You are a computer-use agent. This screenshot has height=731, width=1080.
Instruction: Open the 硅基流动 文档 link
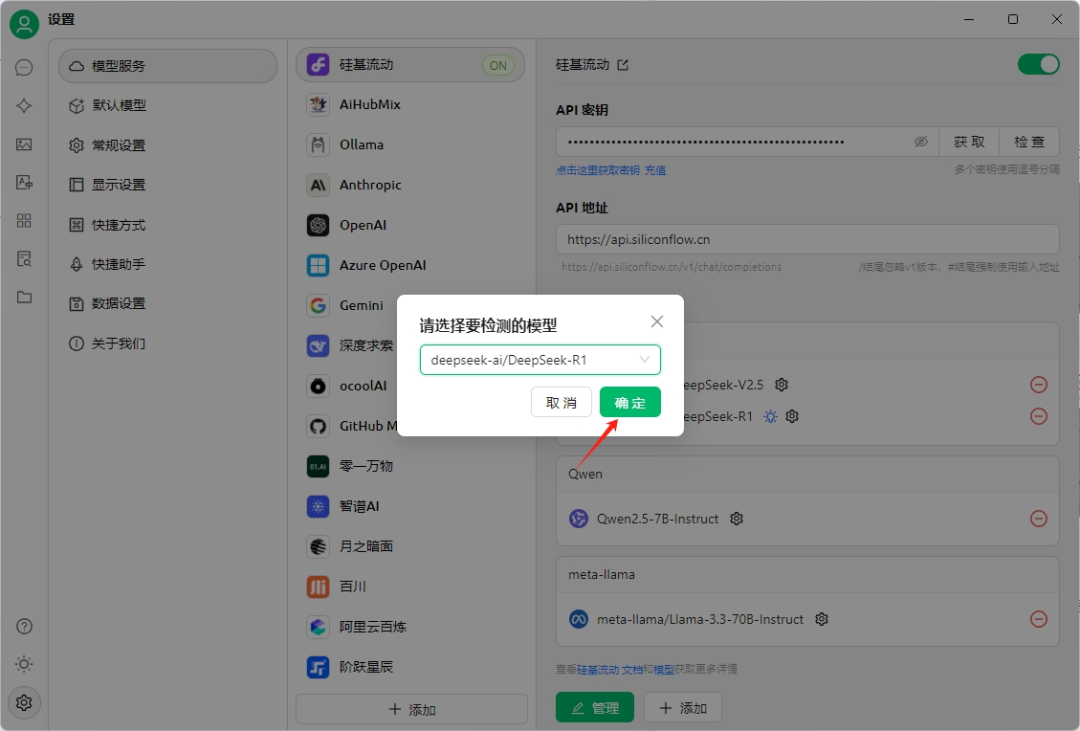(610, 670)
